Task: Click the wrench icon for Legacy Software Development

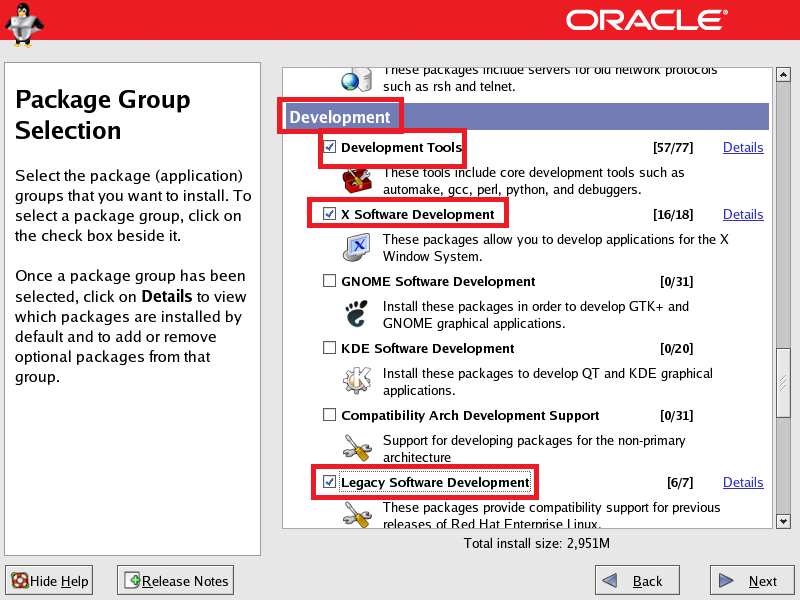Action: pos(357,514)
